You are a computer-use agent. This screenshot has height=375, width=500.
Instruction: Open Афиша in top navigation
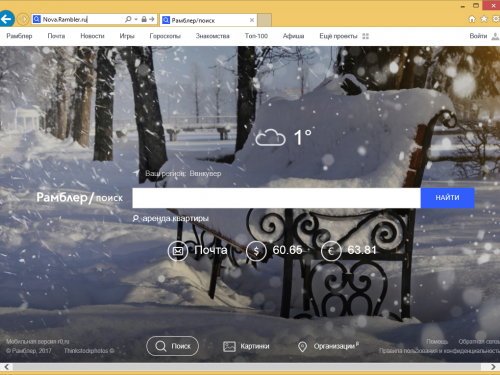(x=293, y=36)
